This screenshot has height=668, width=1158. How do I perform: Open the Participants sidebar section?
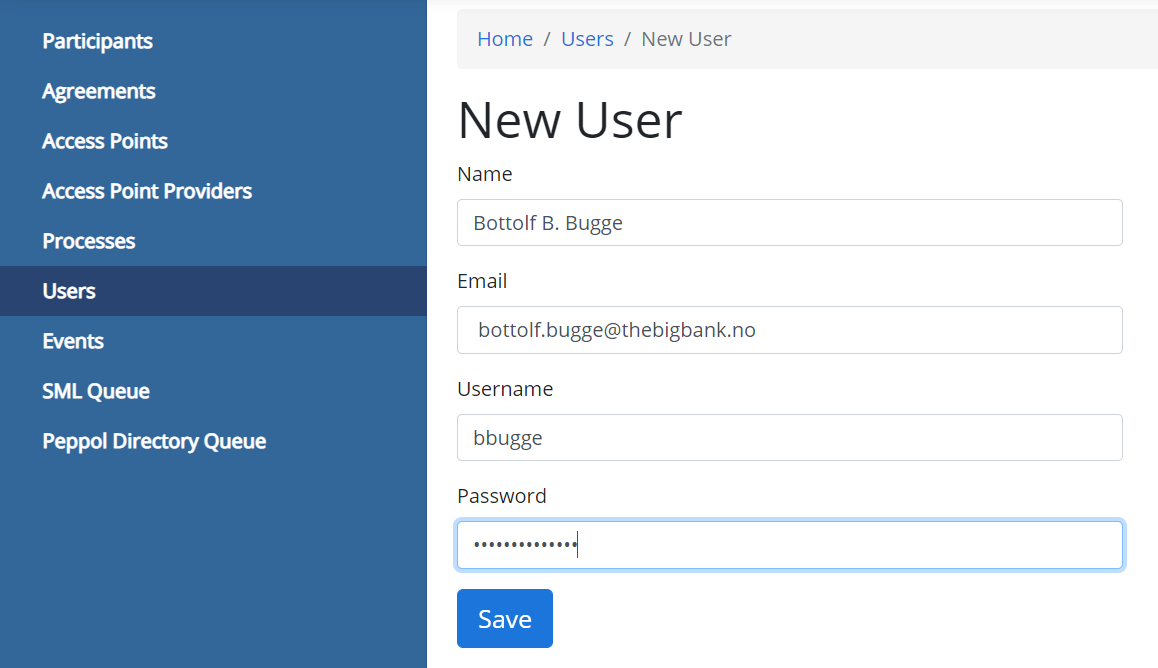pyautogui.click(x=97, y=41)
